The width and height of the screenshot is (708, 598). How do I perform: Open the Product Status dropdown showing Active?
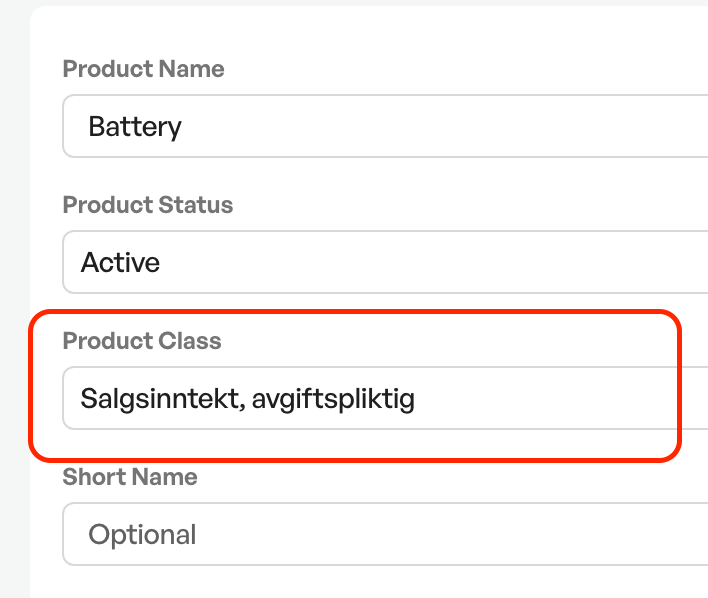pos(385,262)
